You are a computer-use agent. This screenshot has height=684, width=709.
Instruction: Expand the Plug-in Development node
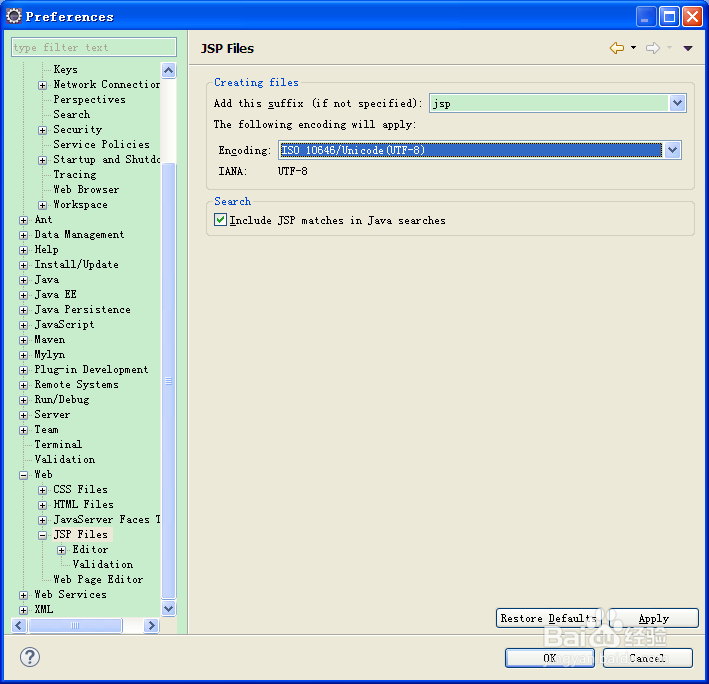(x=24, y=370)
